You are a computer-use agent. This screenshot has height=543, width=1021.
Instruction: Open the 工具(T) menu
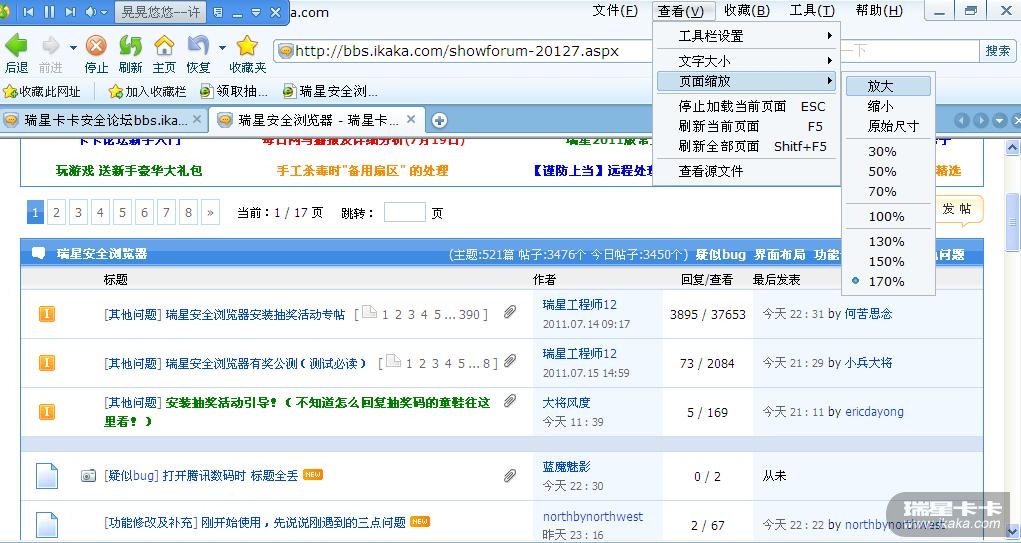812,11
